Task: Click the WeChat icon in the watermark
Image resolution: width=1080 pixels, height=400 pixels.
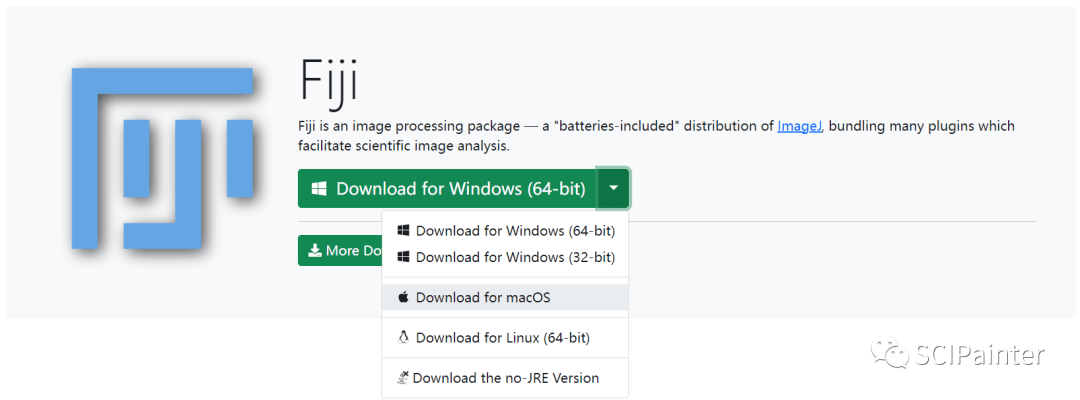Action: coord(888,354)
